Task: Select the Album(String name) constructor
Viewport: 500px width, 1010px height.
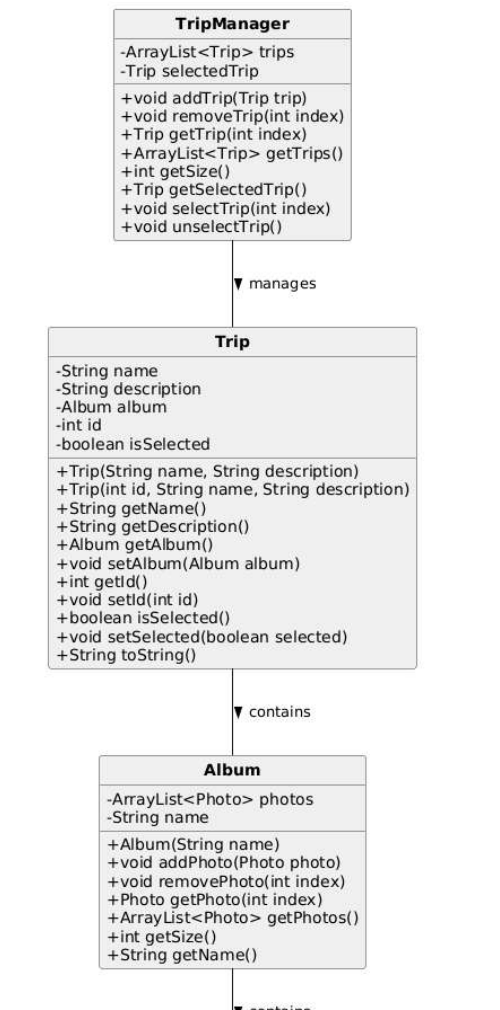Action: point(193,844)
